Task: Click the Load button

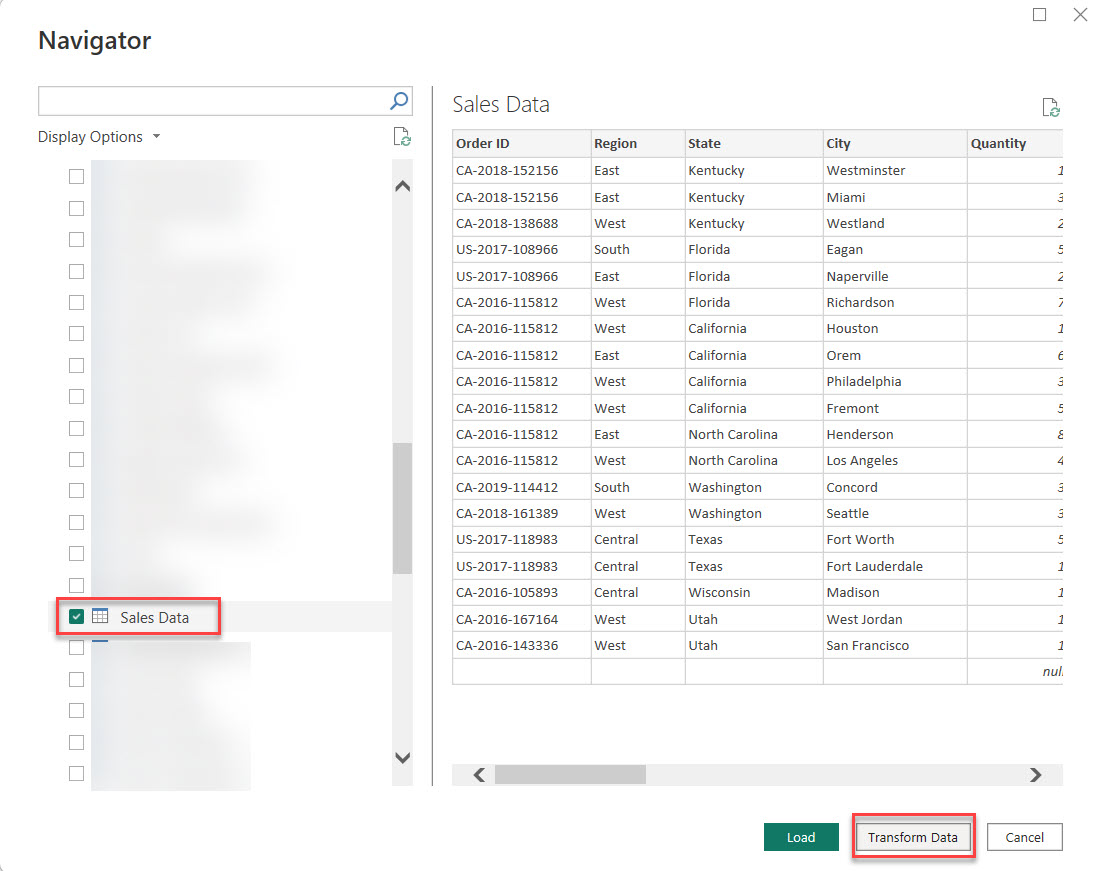Action: click(x=801, y=837)
